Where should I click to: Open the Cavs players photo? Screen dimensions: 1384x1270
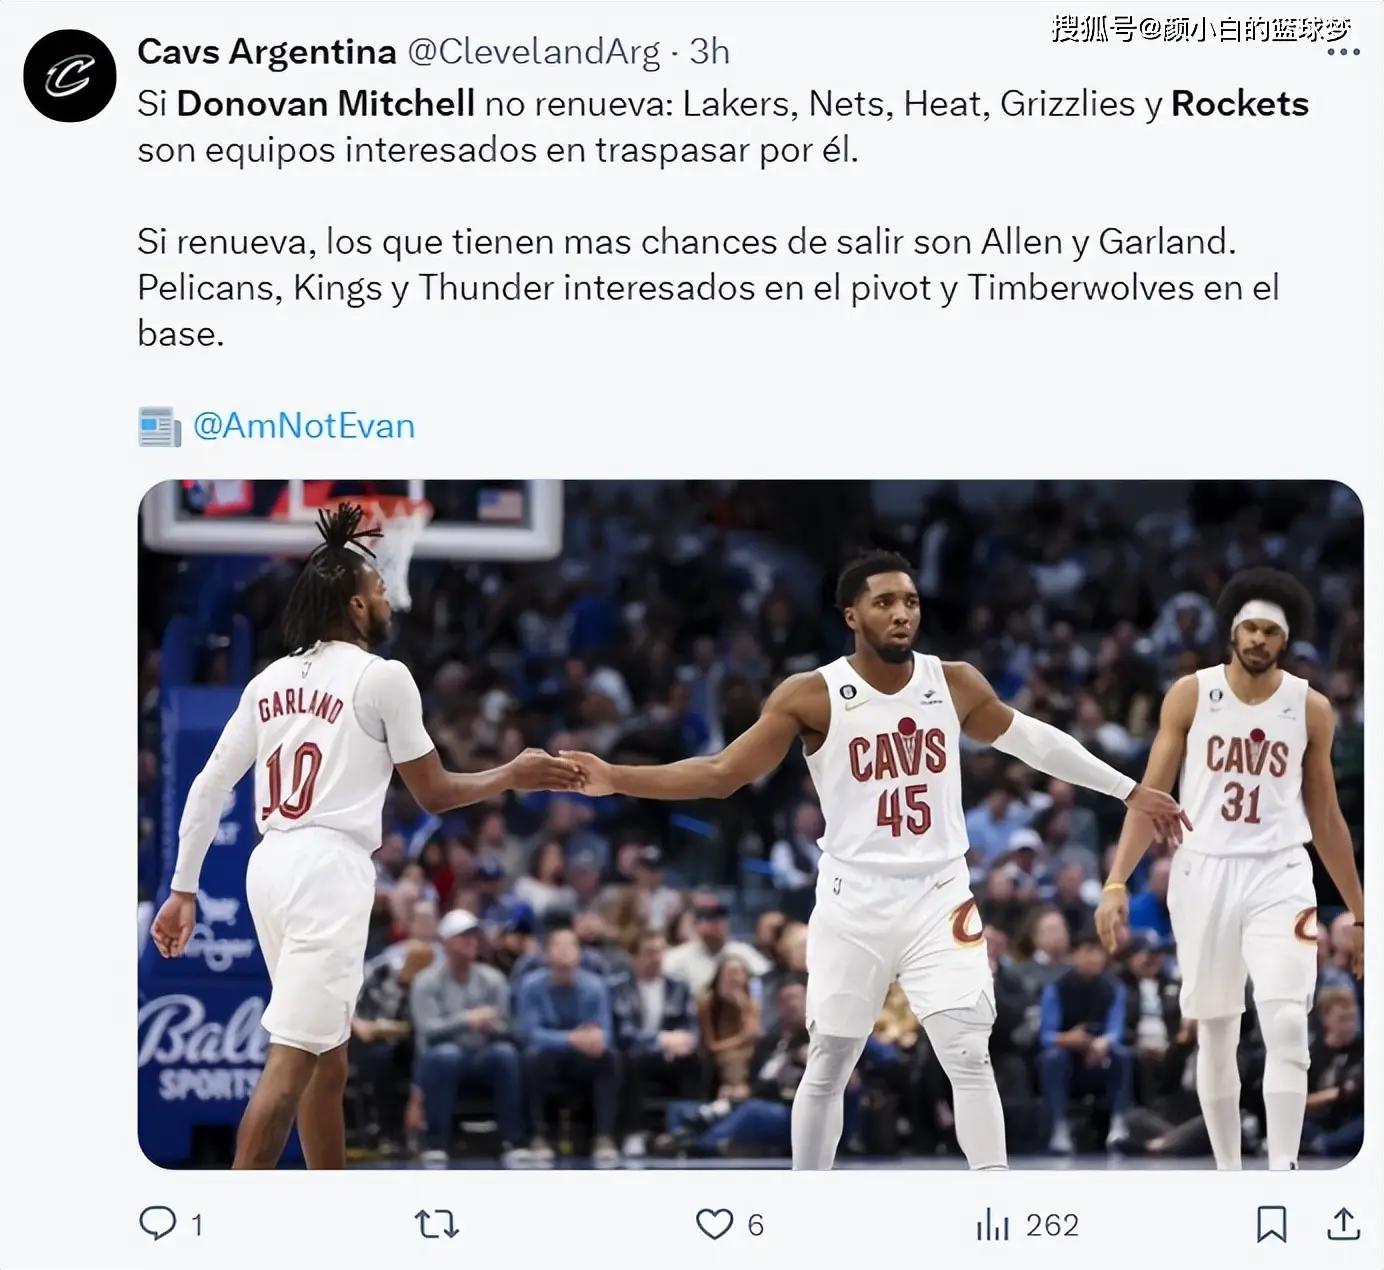click(750, 824)
